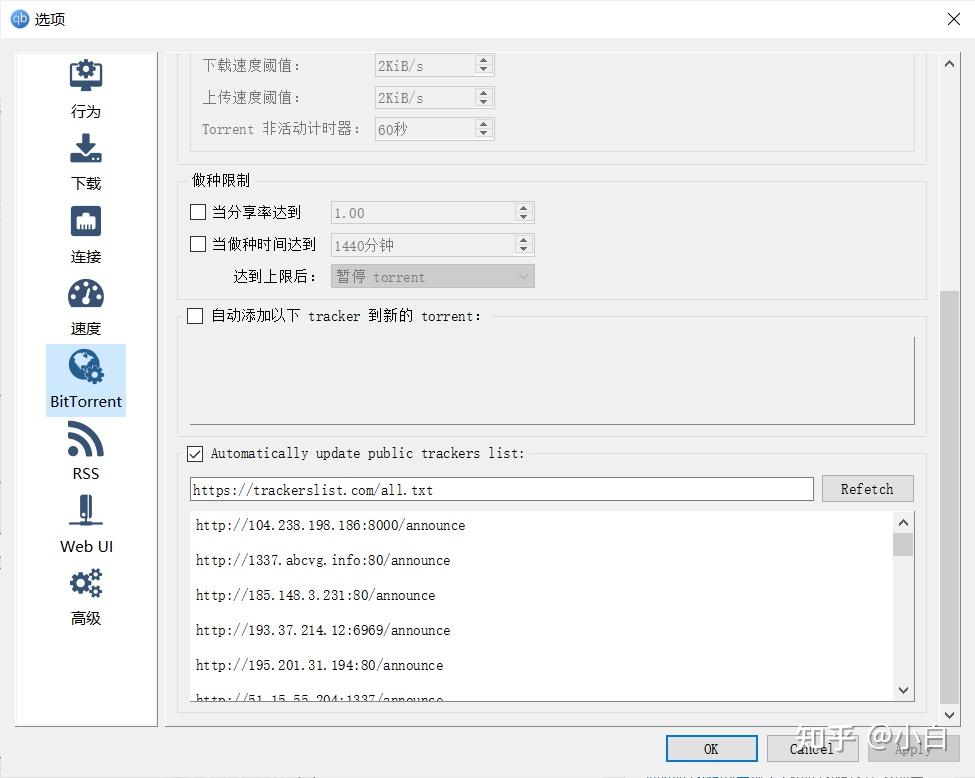Enable the 当做种时间达到 seeding time checkbox
The height and width of the screenshot is (778, 975).
click(196, 244)
